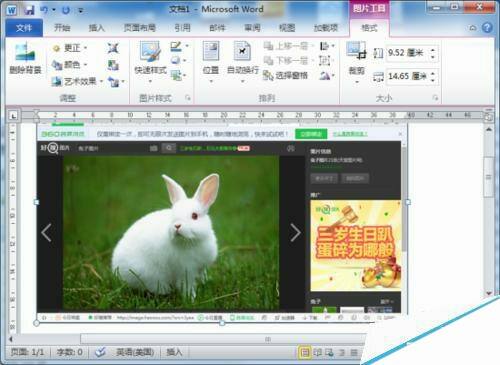
Task: Click the Wrap Text (自动换行) icon
Action: tap(242, 62)
